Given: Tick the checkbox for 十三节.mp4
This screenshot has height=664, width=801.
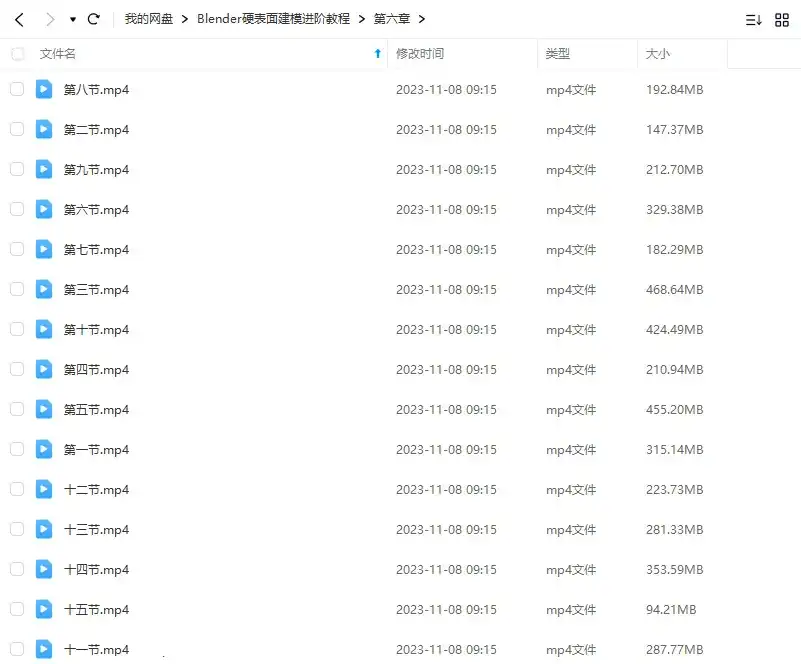Looking at the screenshot, I should pos(17,529).
